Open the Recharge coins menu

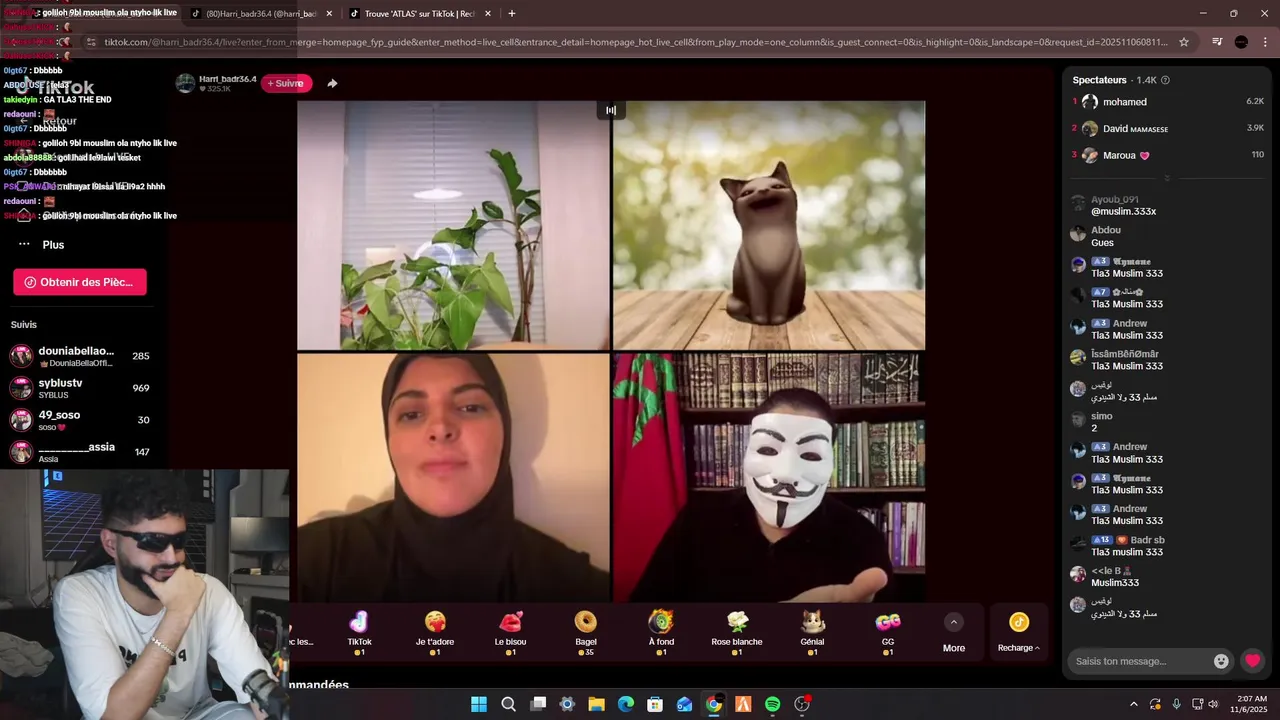(1019, 633)
